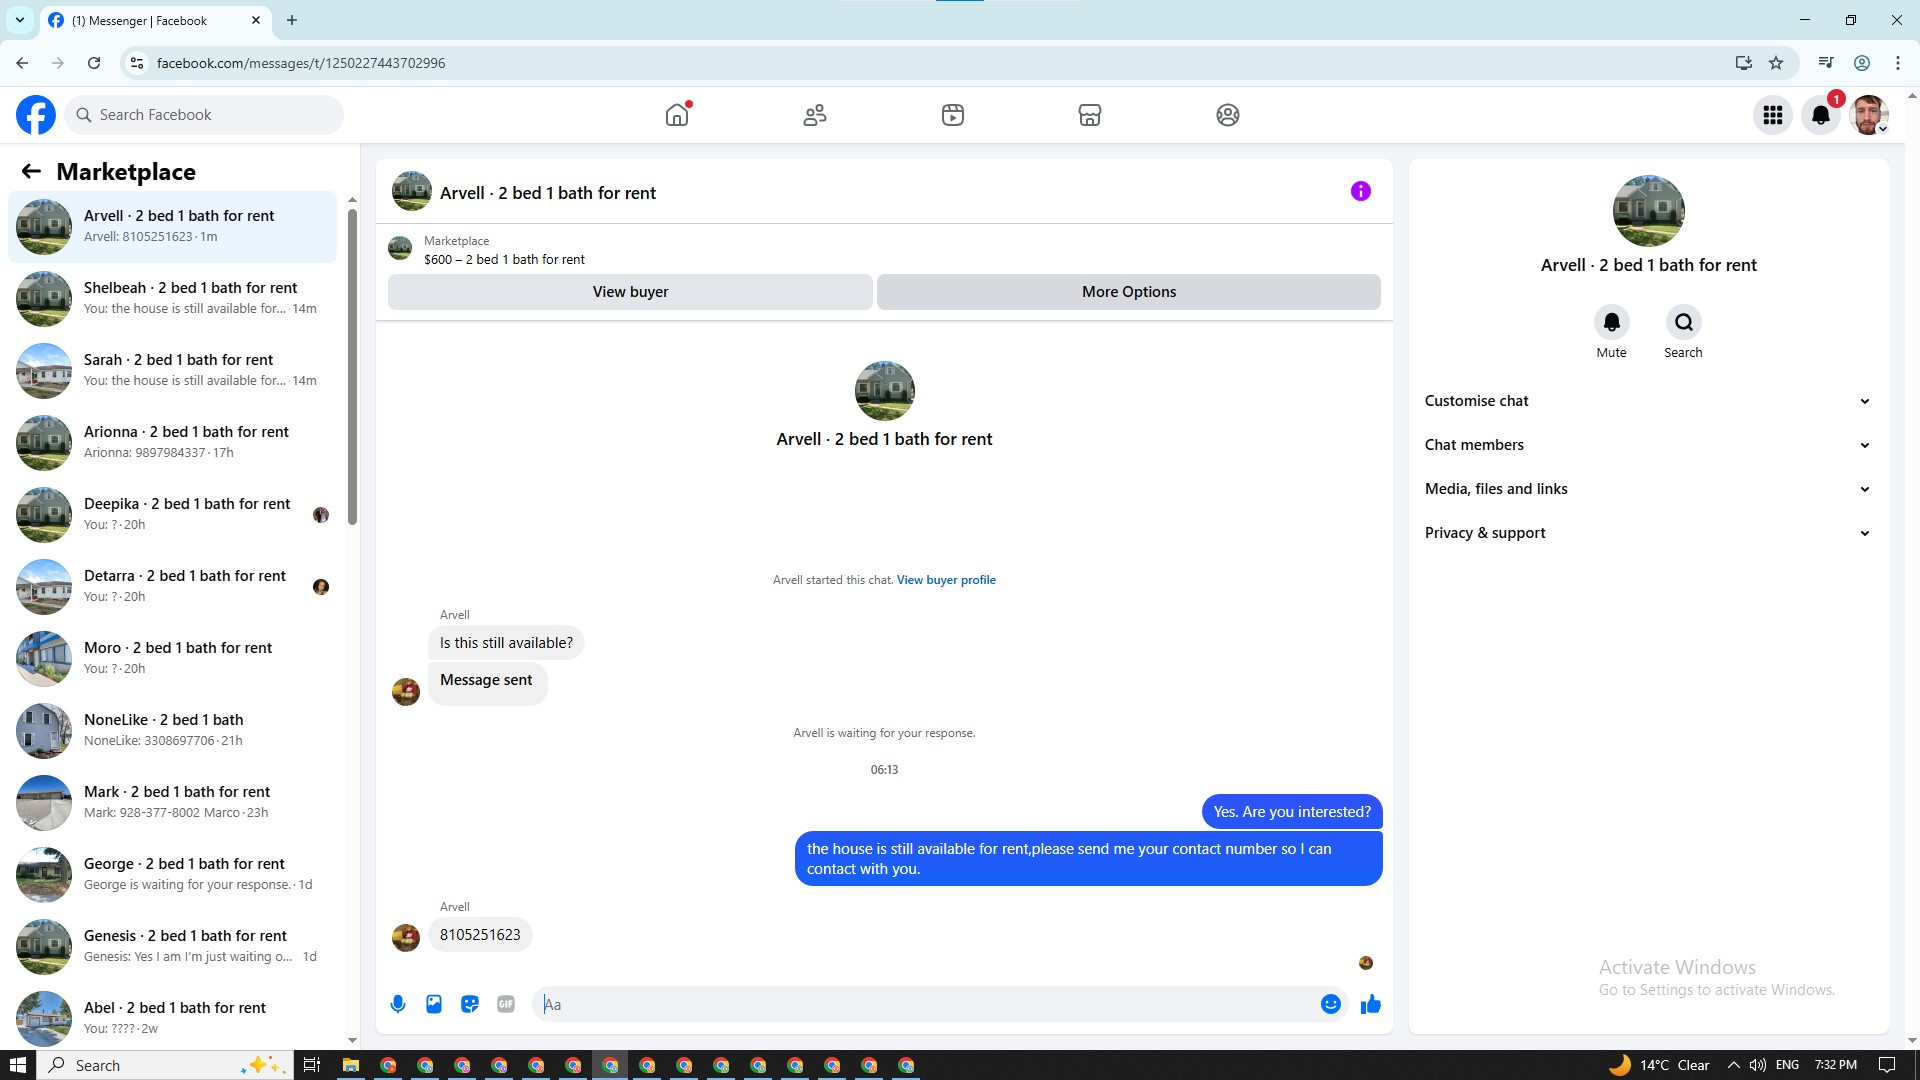Click the voice clip microphone icon
The width and height of the screenshot is (1920, 1080).
[398, 1004]
